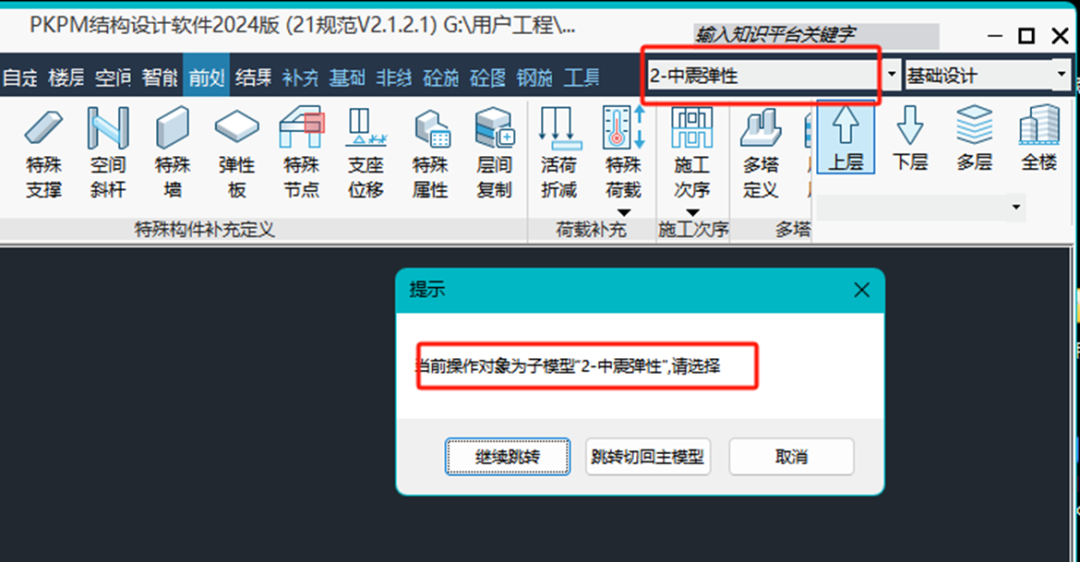
Task: Open the 补充 ribbon tab
Action: [300, 77]
